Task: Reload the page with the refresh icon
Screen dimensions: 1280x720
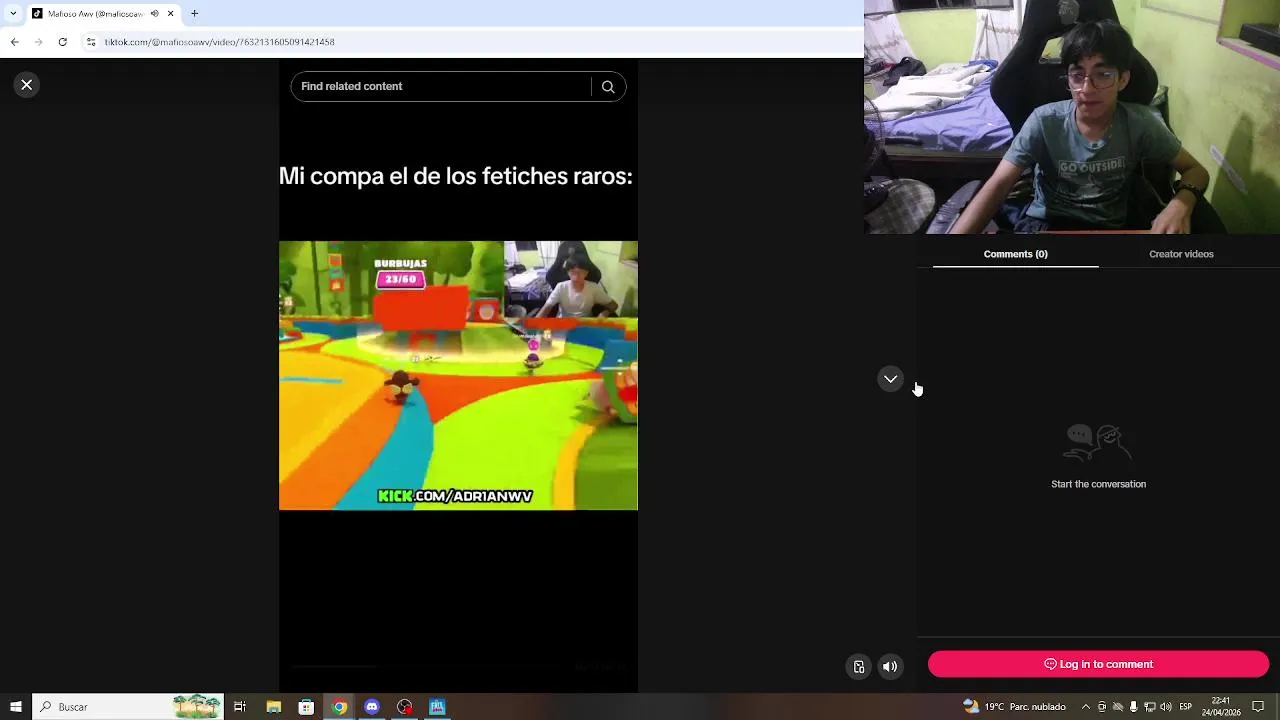Action: point(62,42)
